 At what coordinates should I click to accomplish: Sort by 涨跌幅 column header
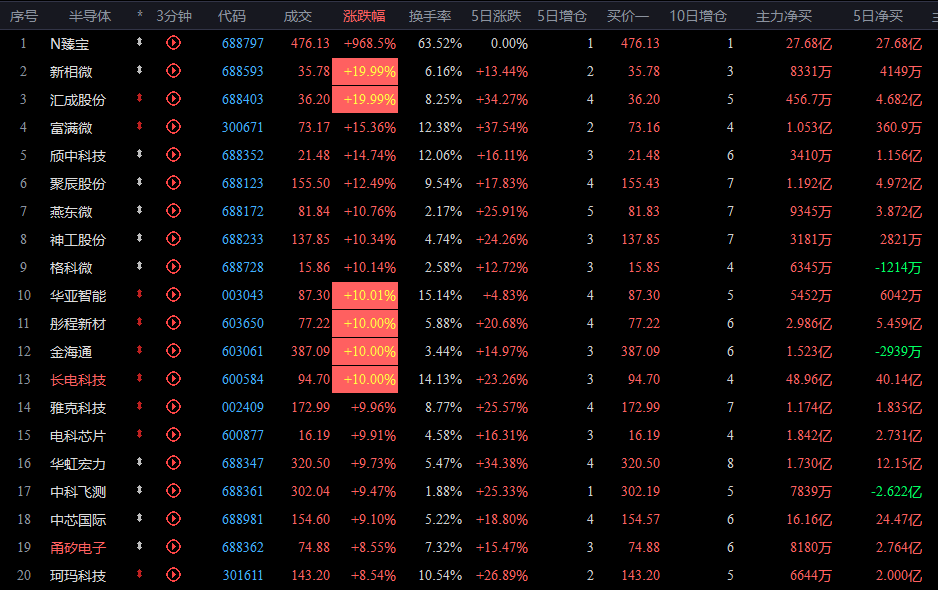pyautogui.click(x=364, y=16)
